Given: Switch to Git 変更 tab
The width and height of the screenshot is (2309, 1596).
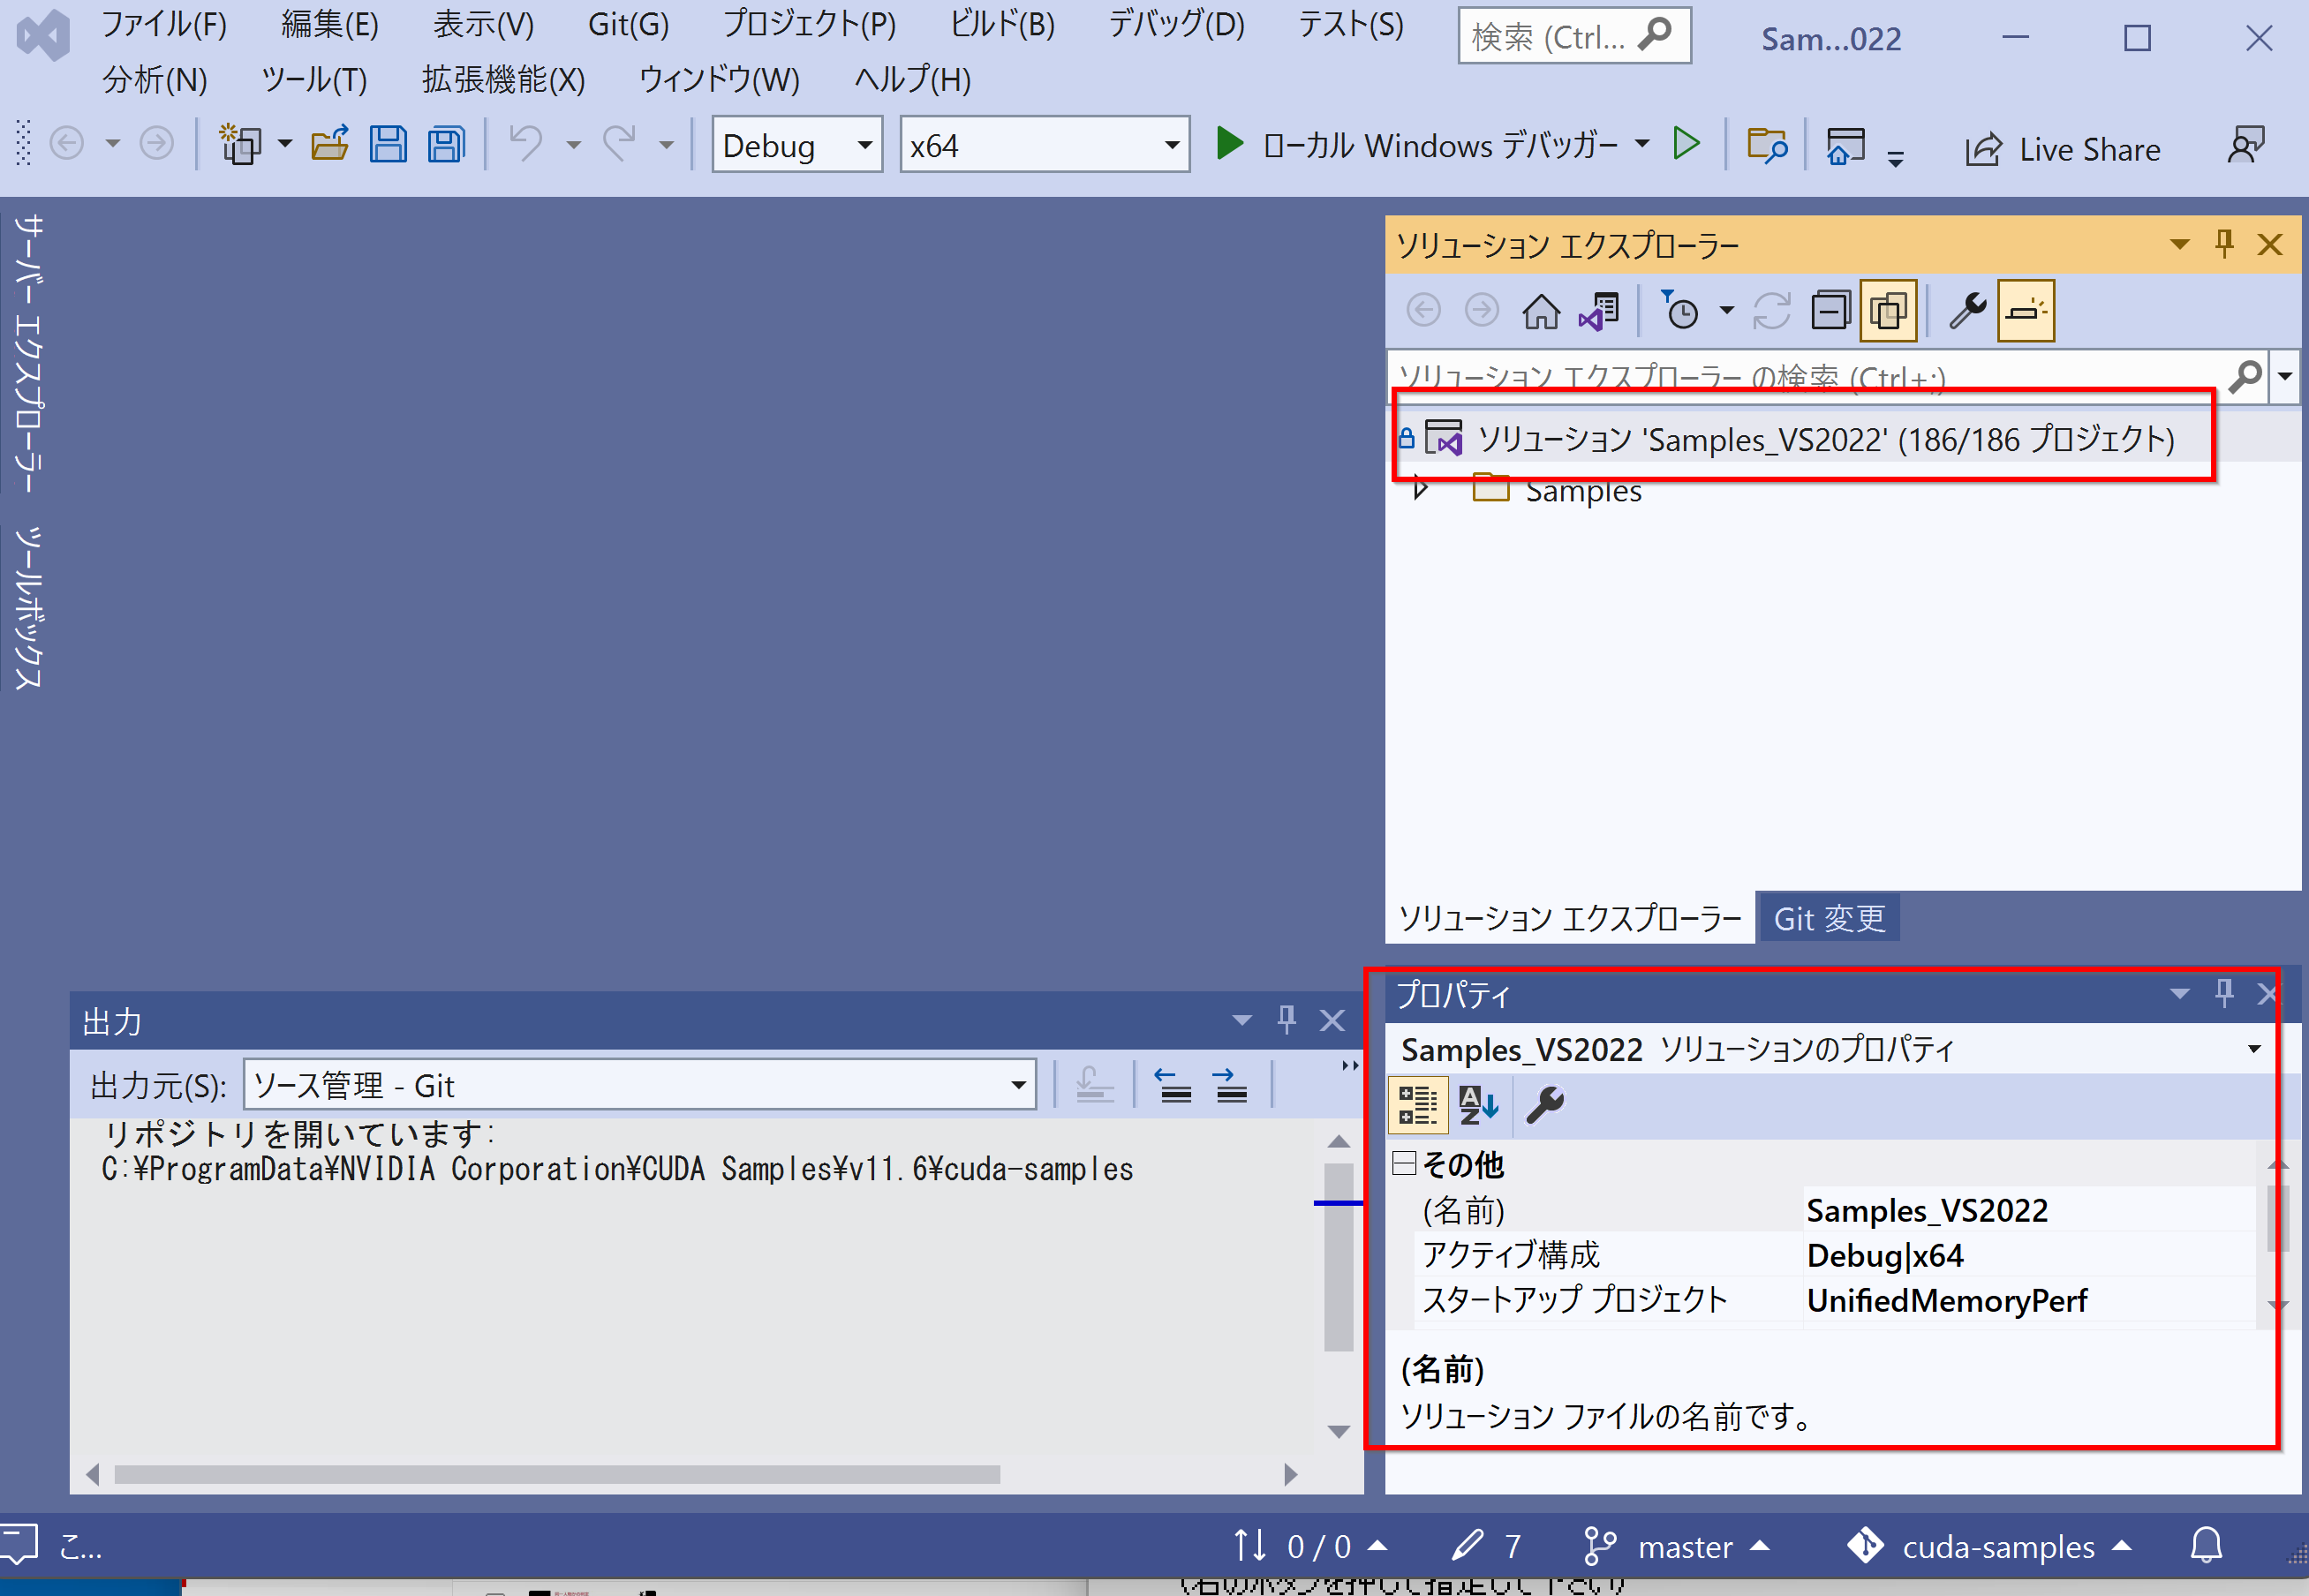Looking at the screenshot, I should tap(1829, 918).
